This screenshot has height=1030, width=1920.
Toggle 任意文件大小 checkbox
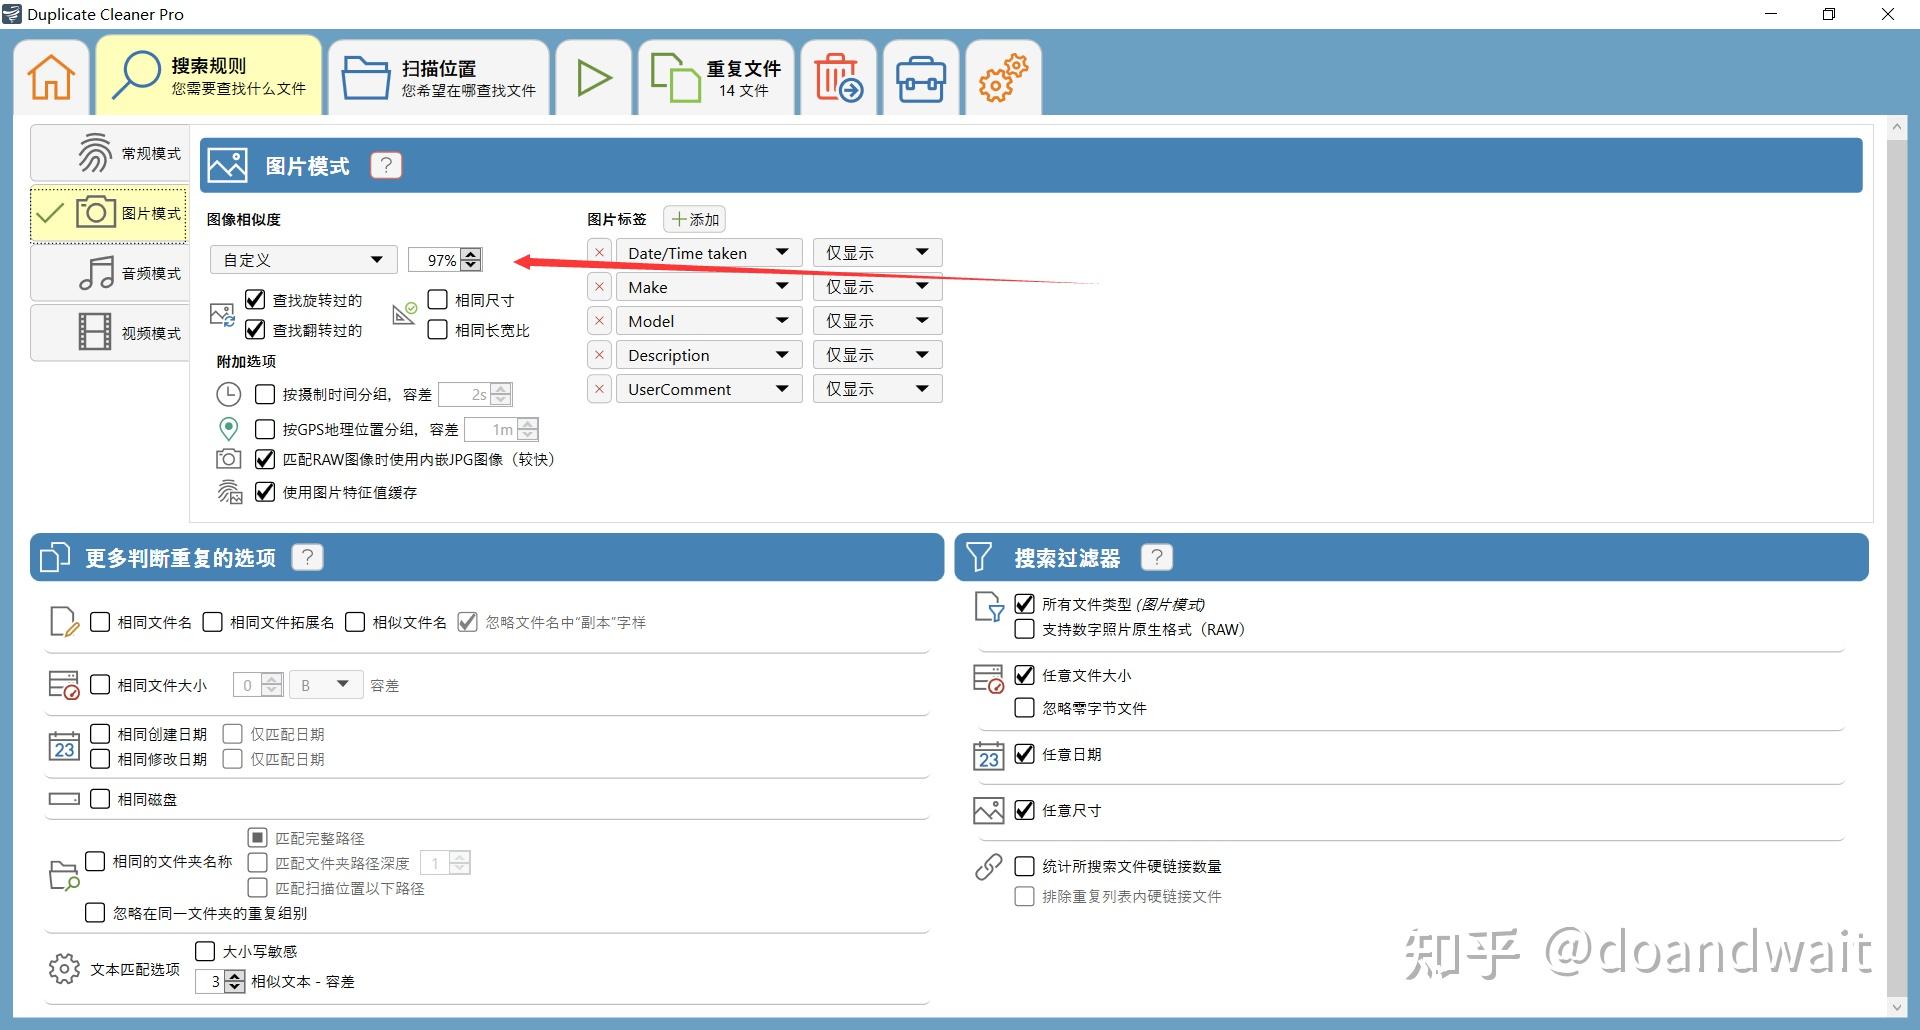1024,675
